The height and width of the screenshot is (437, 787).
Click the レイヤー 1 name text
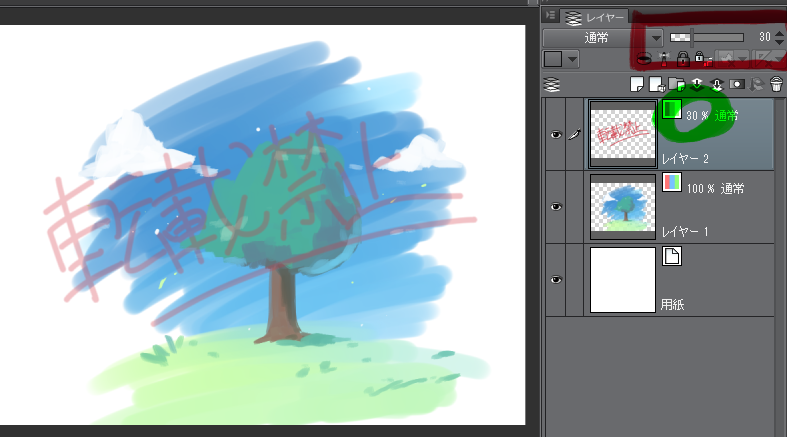click(685, 232)
